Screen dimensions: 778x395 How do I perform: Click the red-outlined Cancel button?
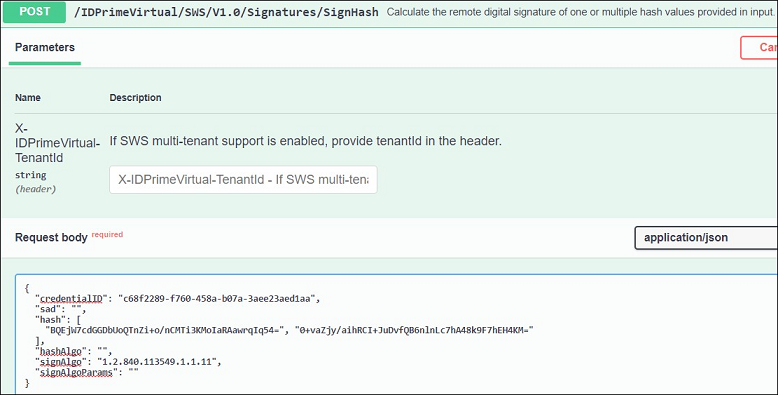coord(759,48)
